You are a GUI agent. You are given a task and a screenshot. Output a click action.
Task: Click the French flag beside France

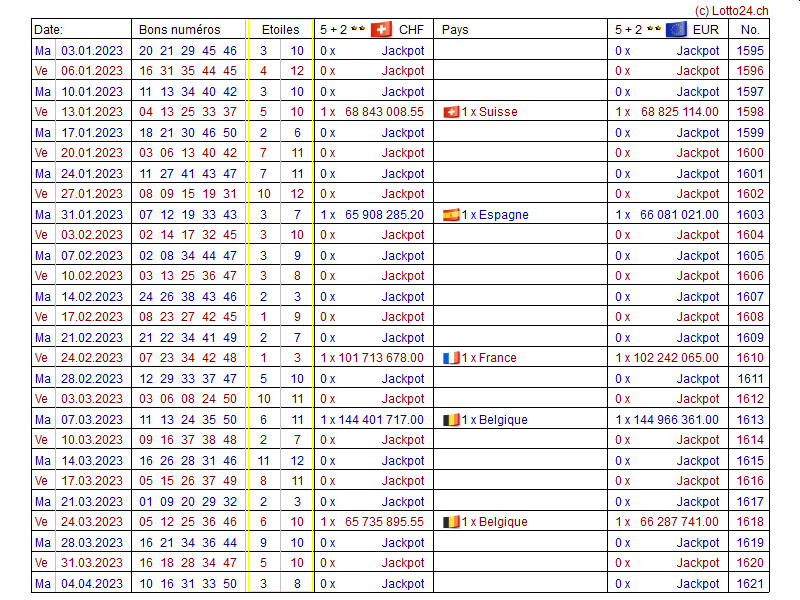pos(451,358)
